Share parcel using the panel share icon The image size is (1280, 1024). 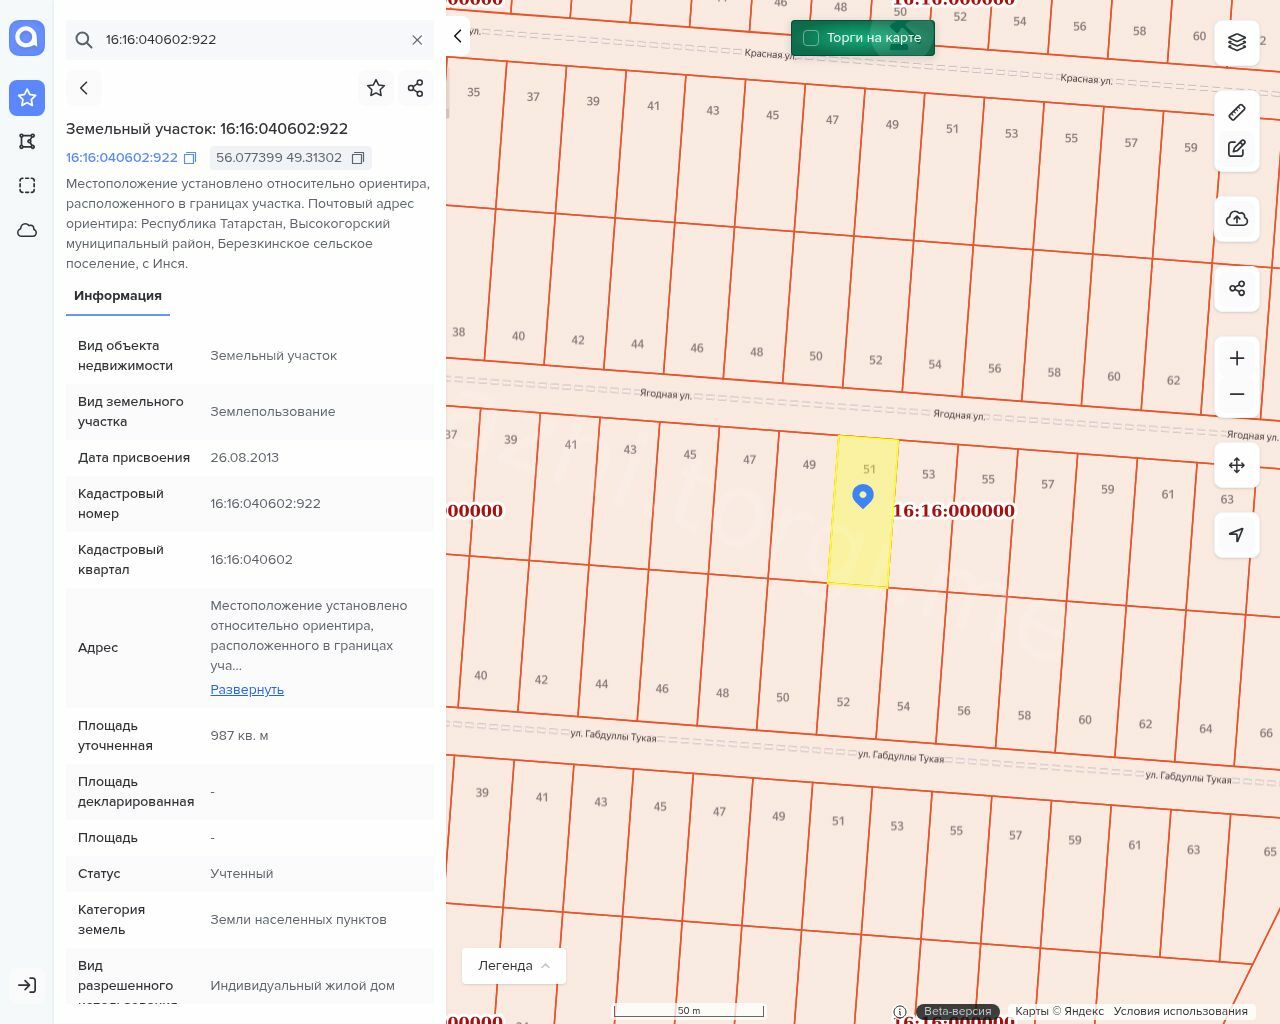tap(416, 88)
